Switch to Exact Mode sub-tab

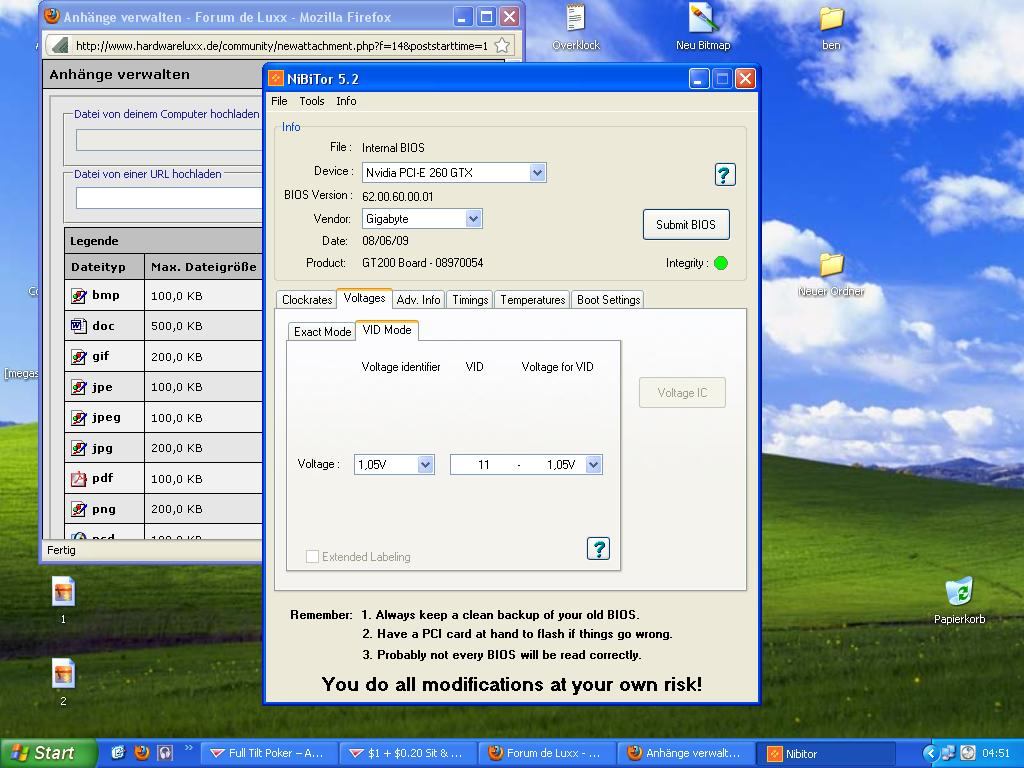pyautogui.click(x=323, y=331)
